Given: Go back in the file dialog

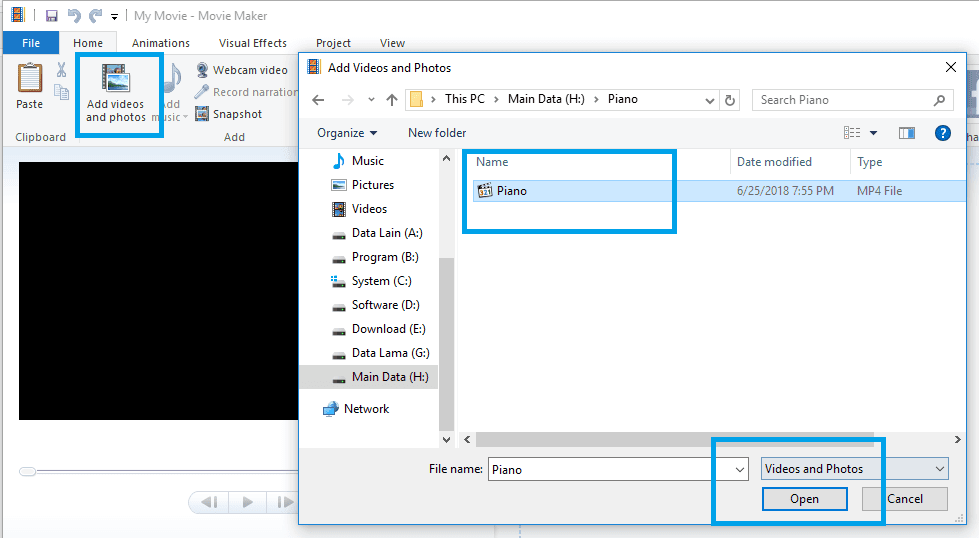Looking at the screenshot, I should point(318,100).
